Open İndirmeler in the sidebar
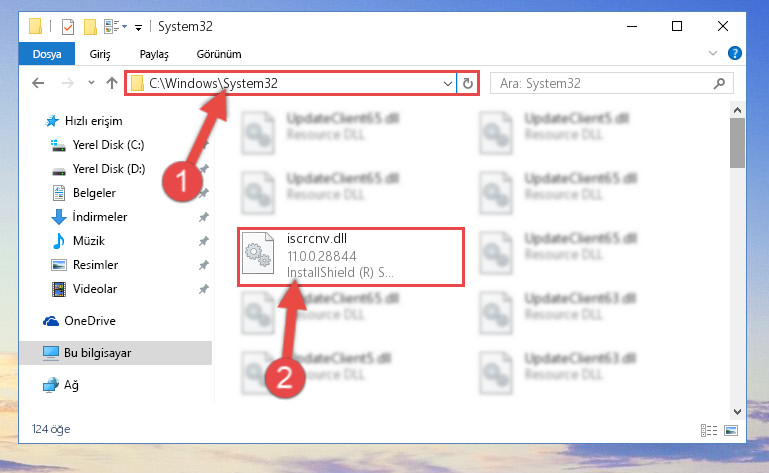Image resolution: width=769 pixels, height=473 pixels. pyautogui.click(x=100, y=217)
